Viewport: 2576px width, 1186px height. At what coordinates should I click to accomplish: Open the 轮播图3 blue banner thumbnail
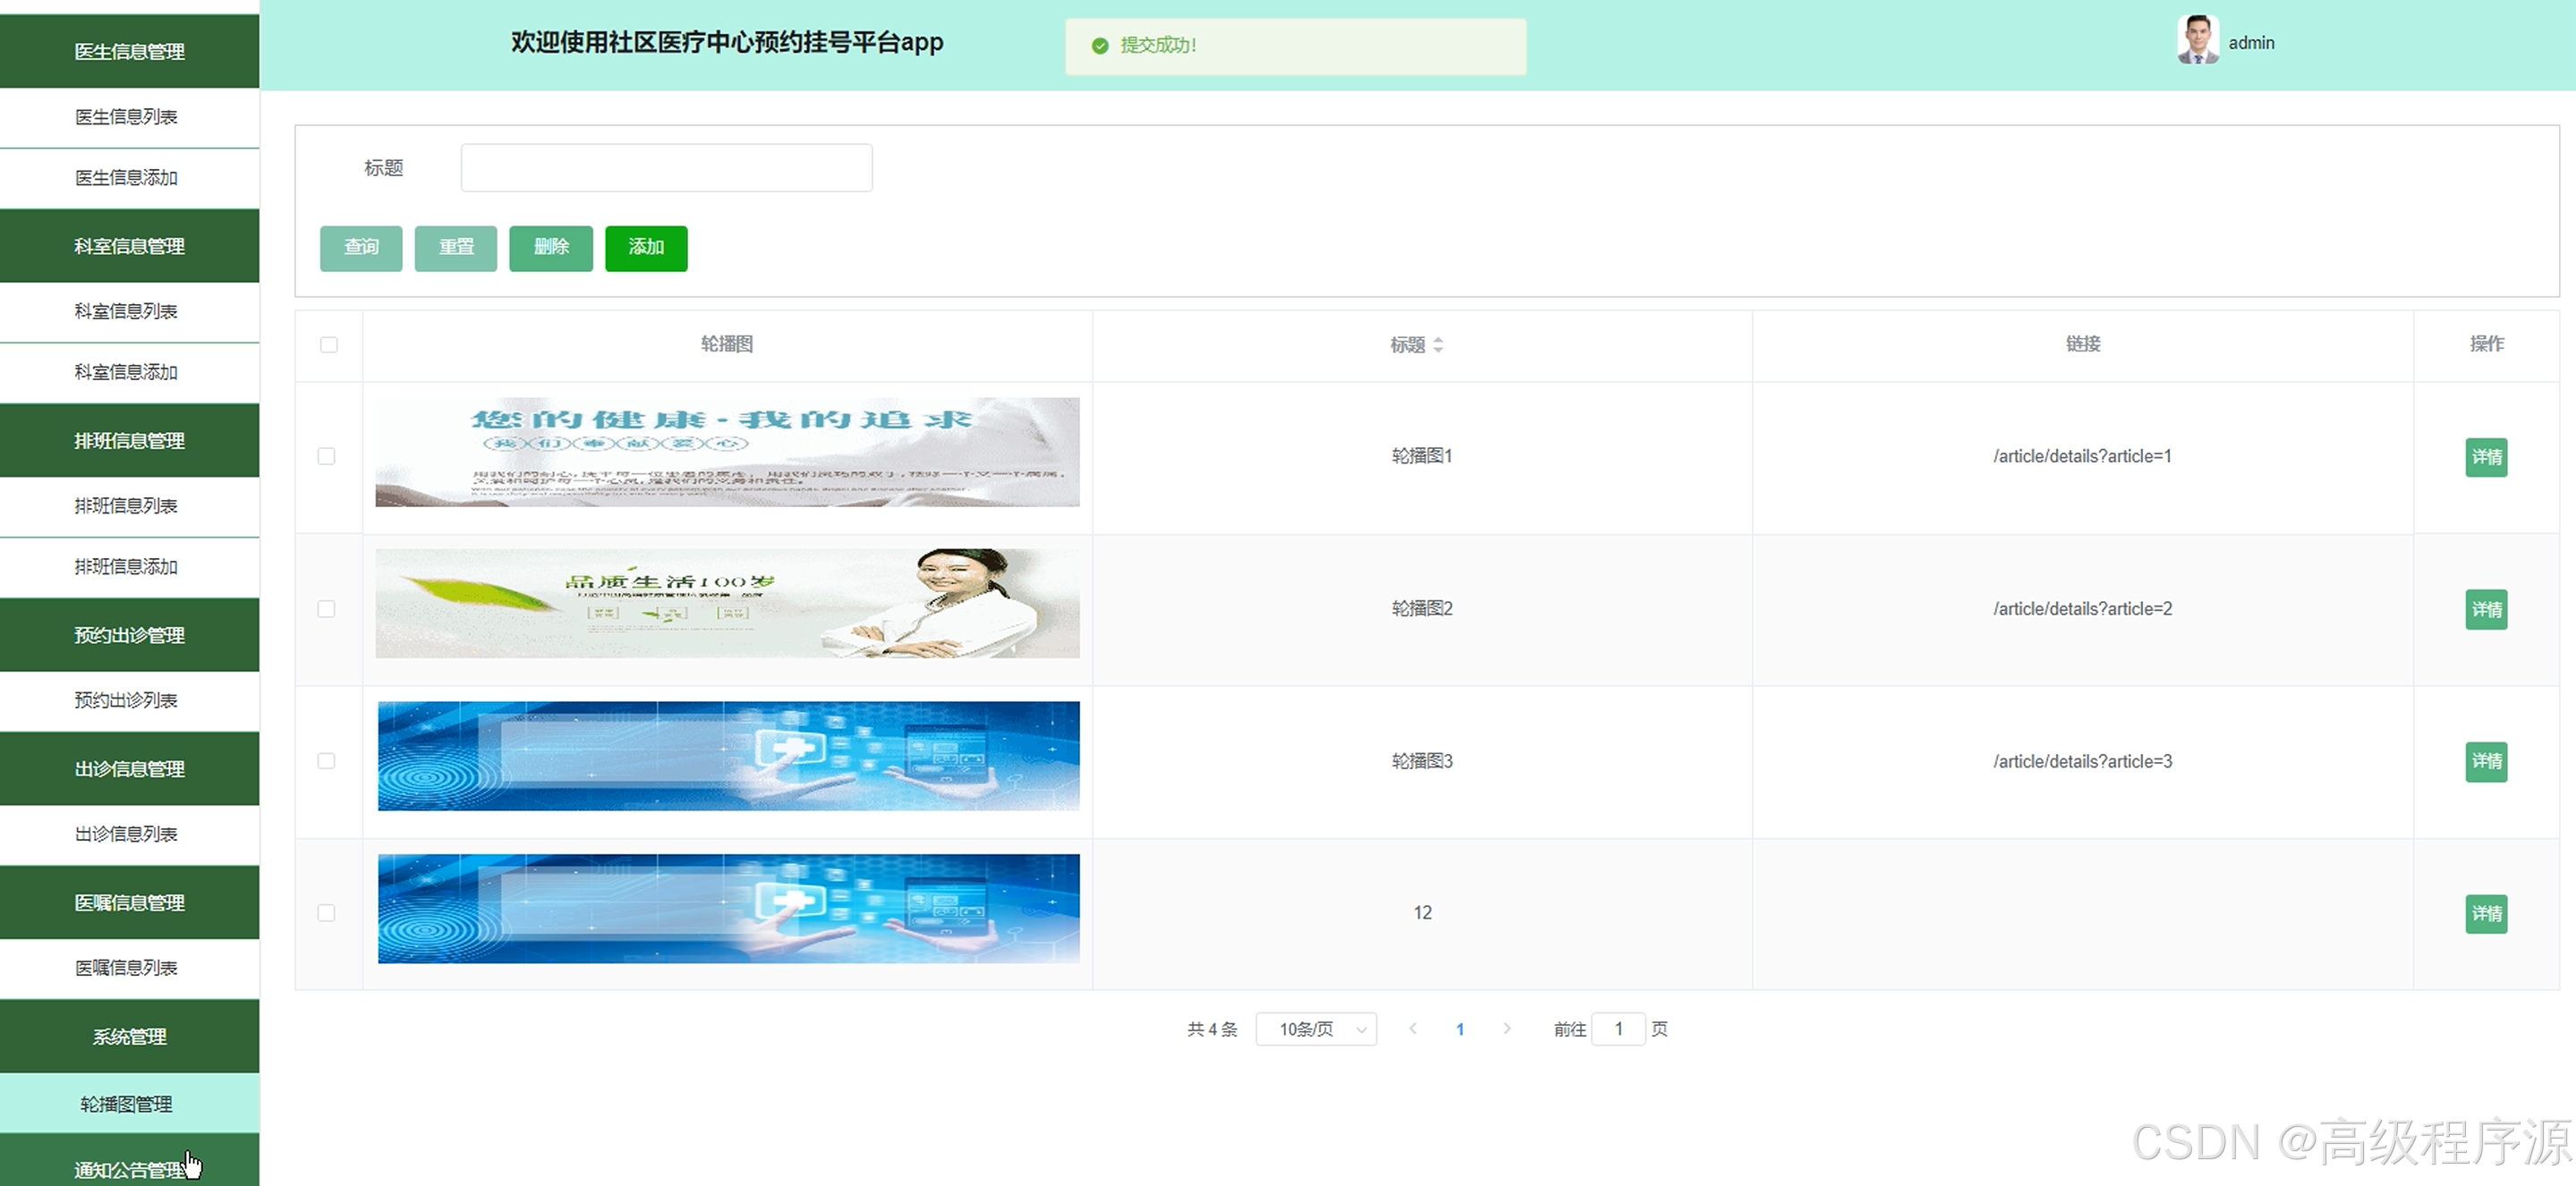coord(727,756)
